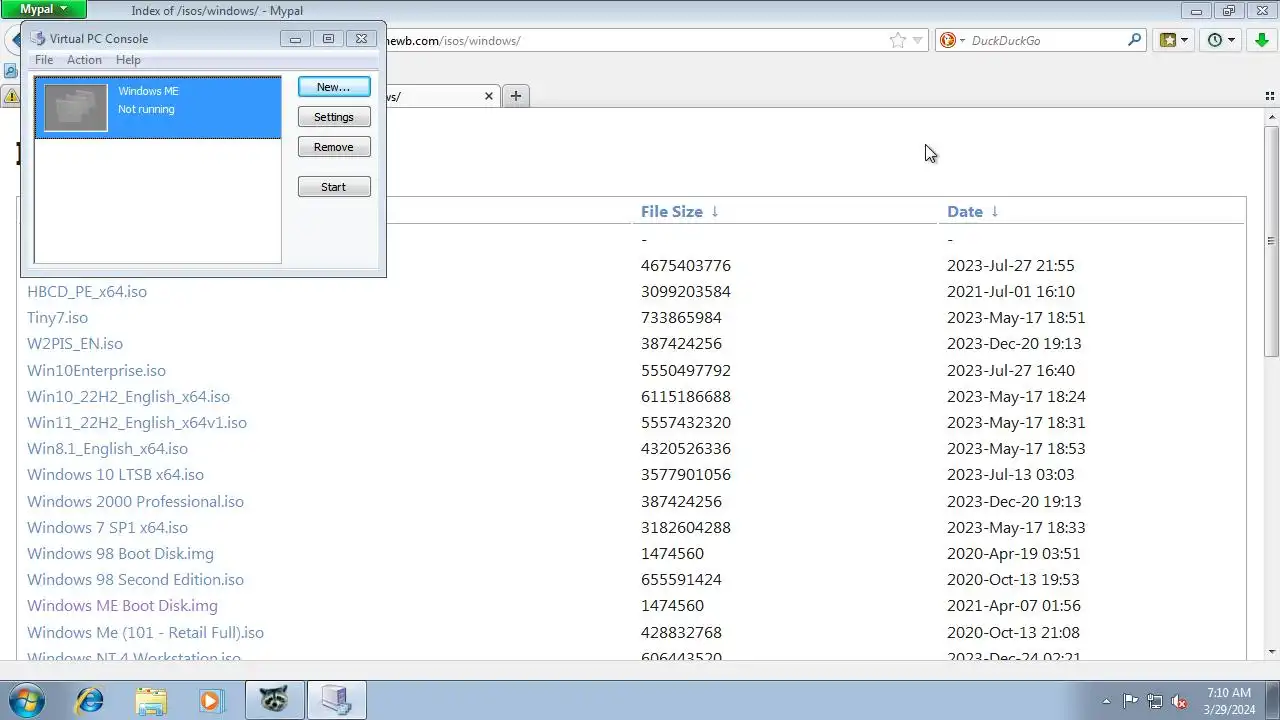
Task: Download Windows 98 Boot Disk.img
Action: pos(120,553)
